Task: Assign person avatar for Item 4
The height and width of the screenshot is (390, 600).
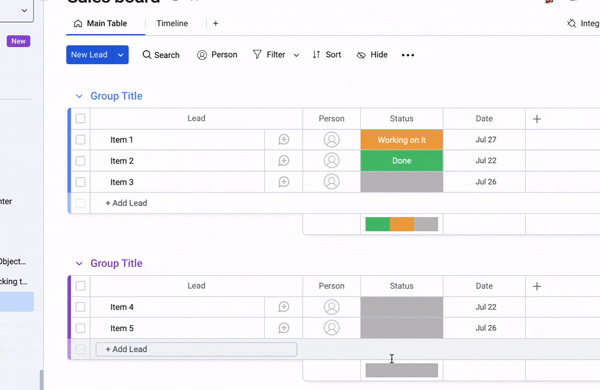Action: coord(332,307)
